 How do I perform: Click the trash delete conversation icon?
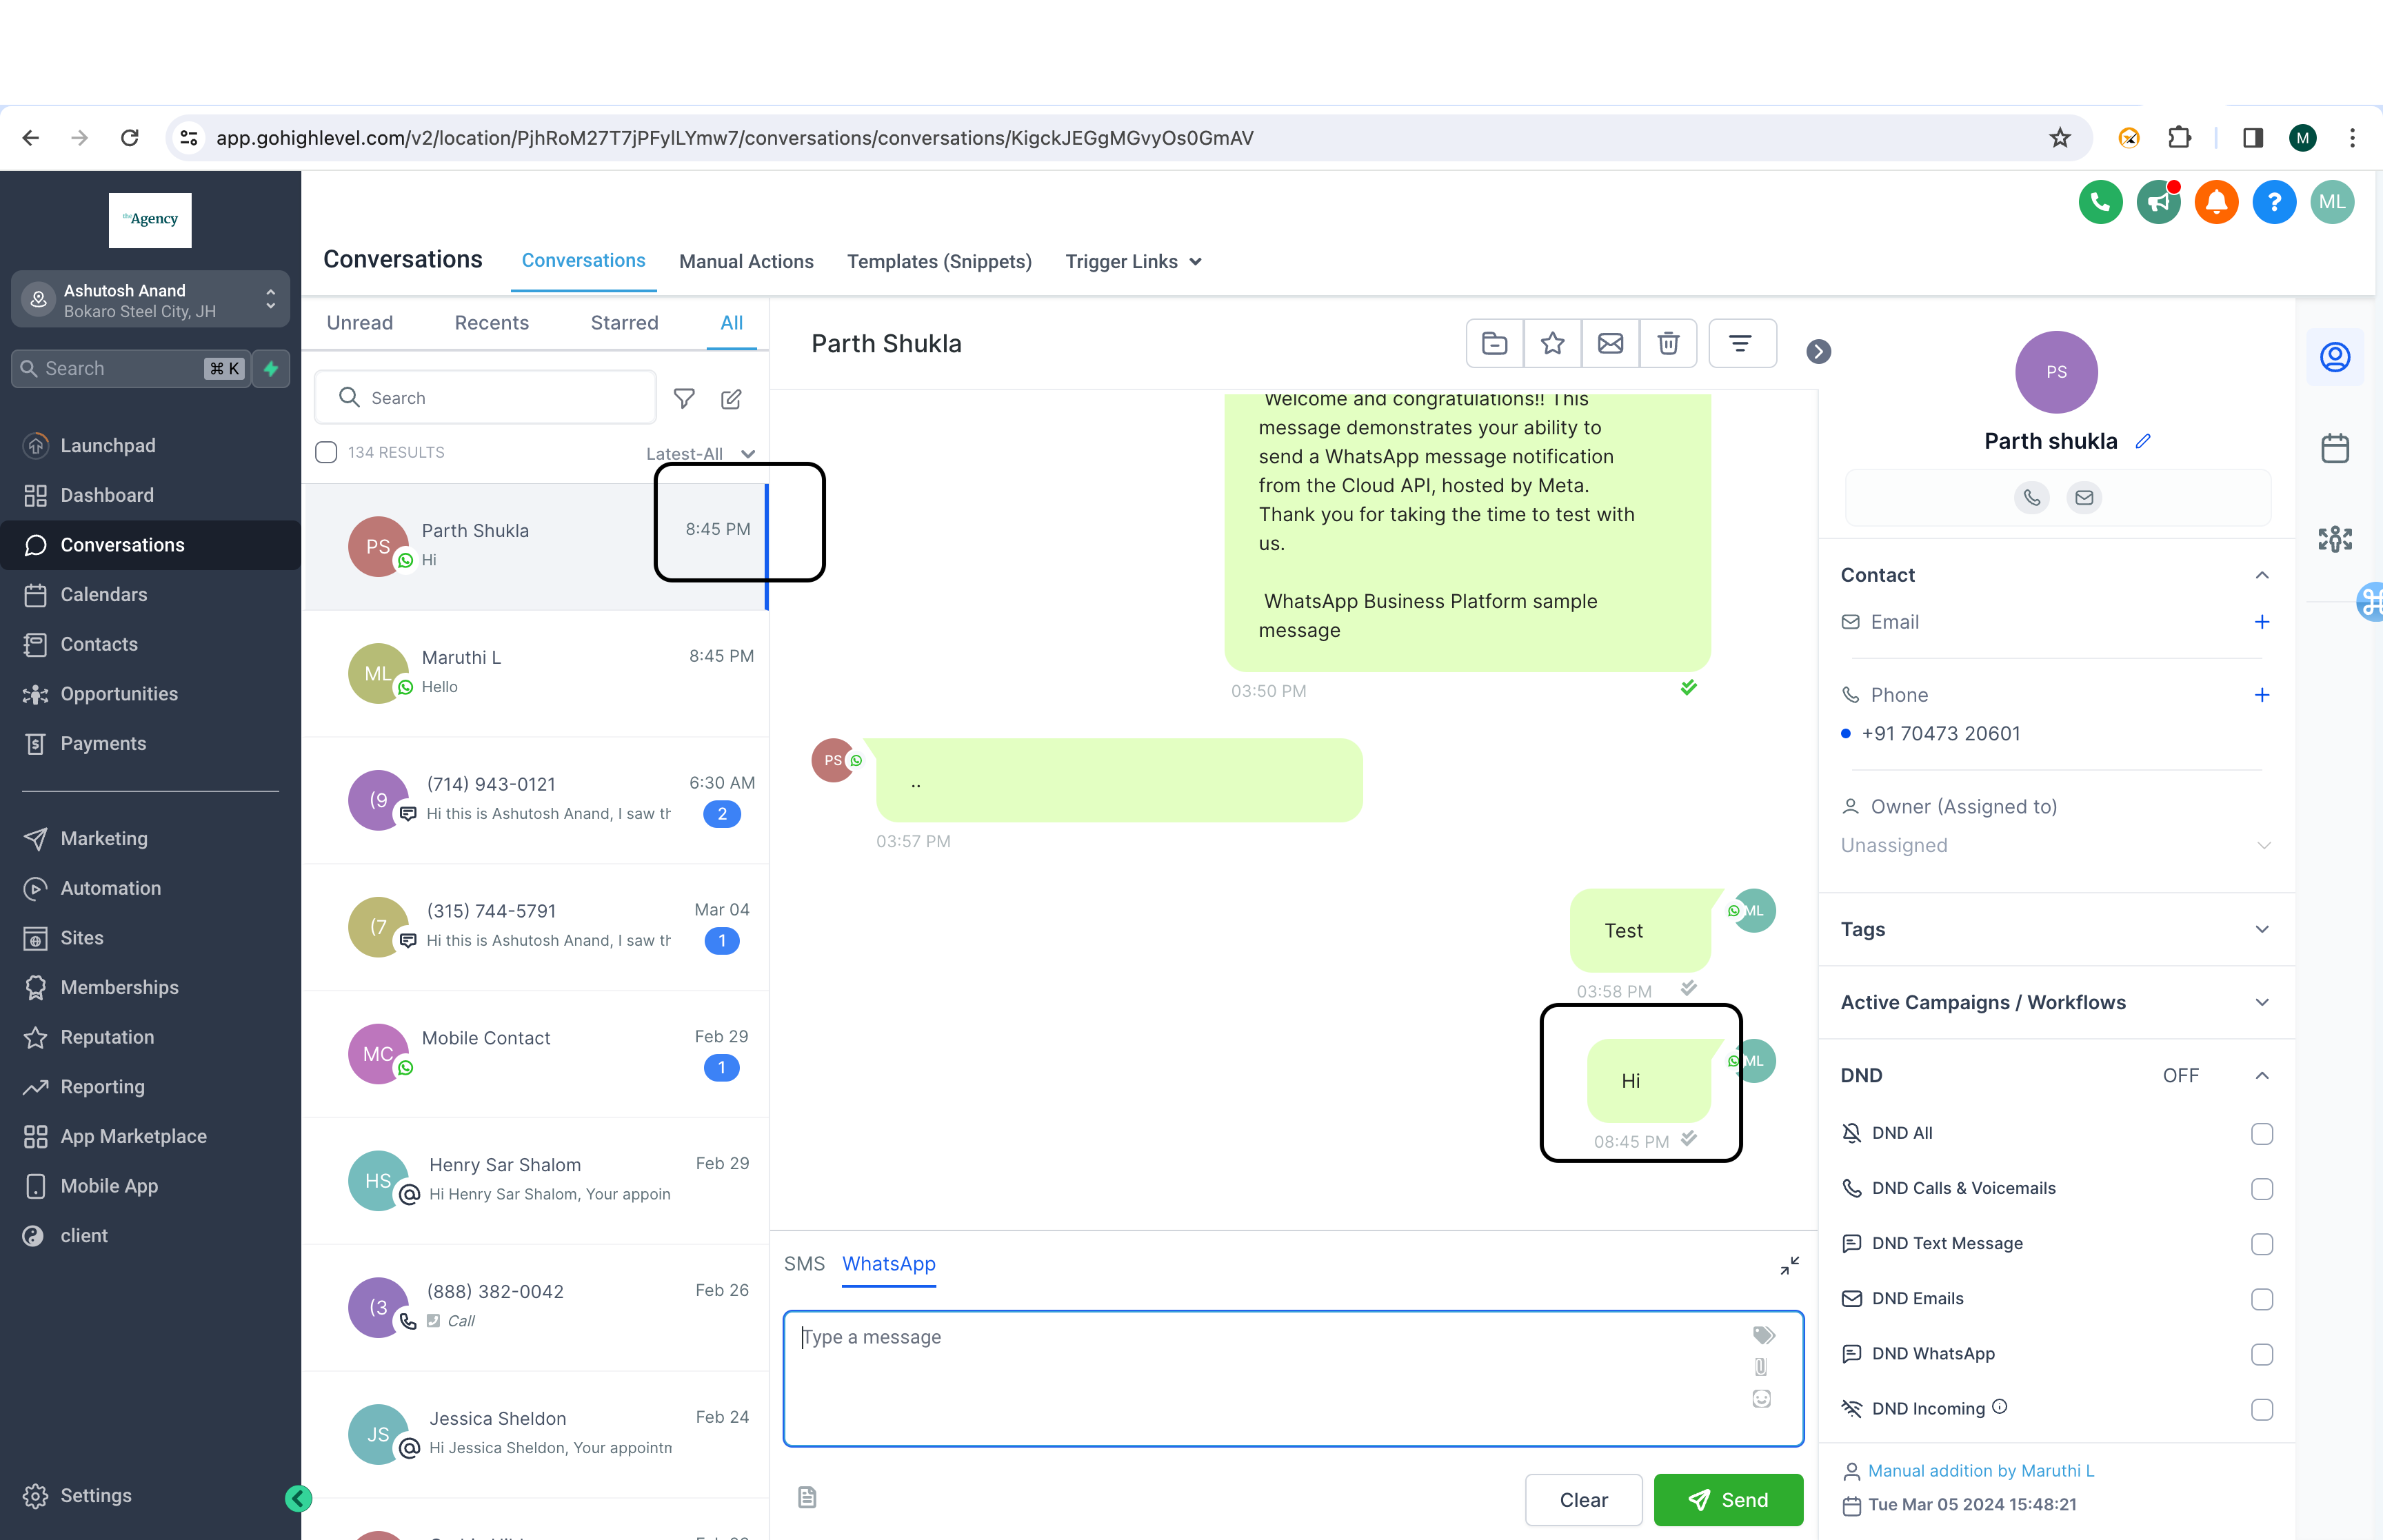1668,344
